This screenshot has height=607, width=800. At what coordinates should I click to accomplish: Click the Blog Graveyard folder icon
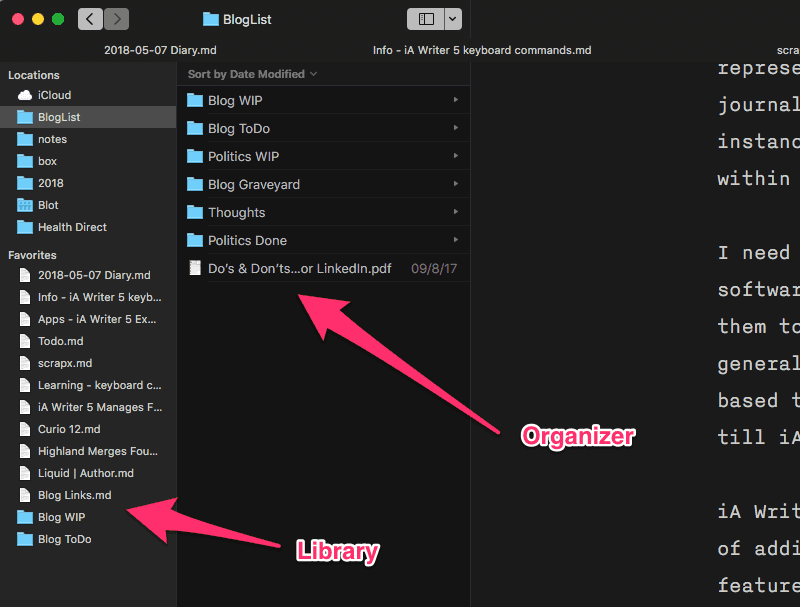pos(195,184)
